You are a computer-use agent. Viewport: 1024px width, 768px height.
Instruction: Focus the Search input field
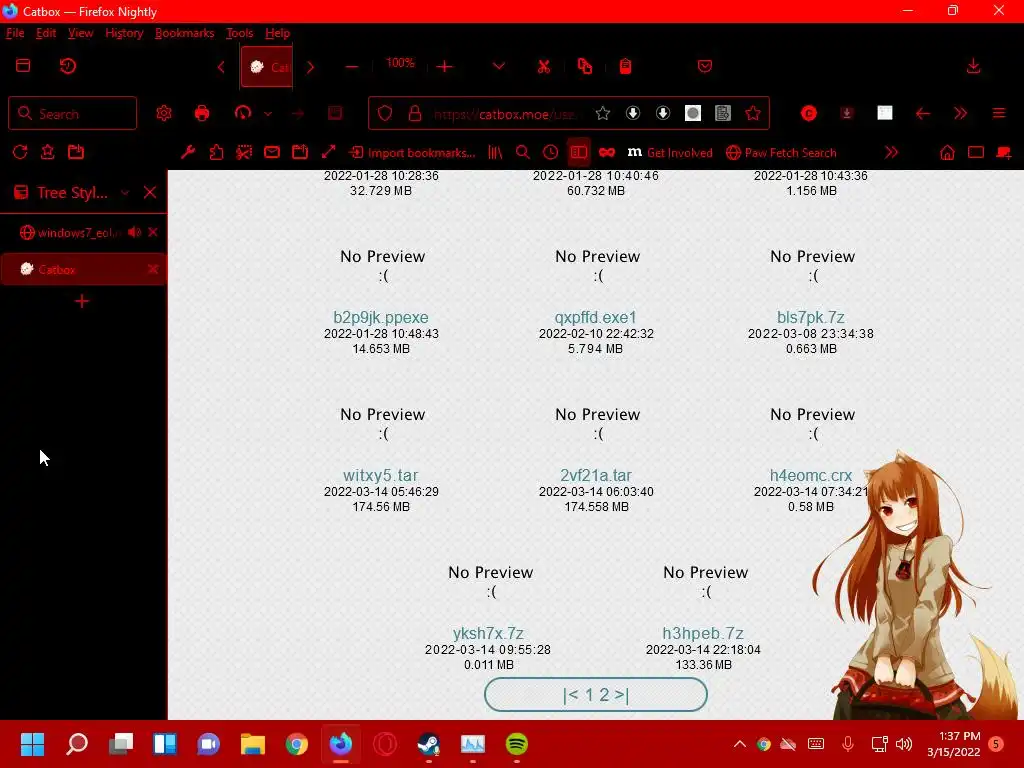point(72,114)
